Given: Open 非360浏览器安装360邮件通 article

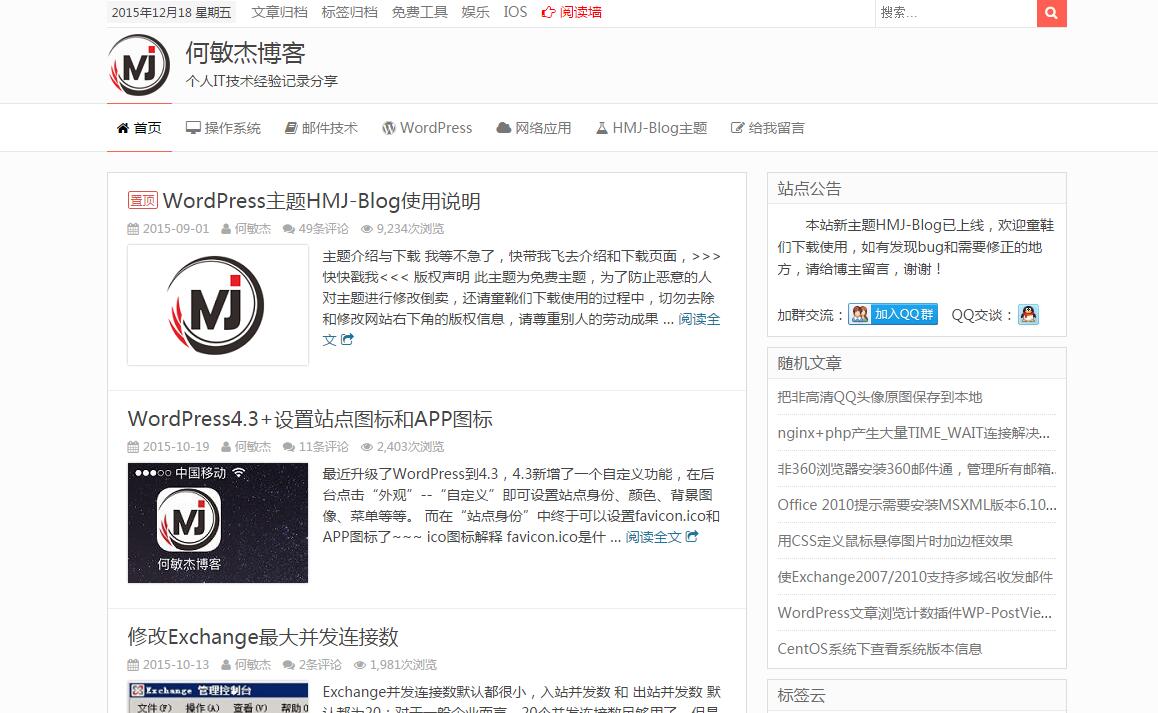Looking at the screenshot, I should tap(917, 469).
